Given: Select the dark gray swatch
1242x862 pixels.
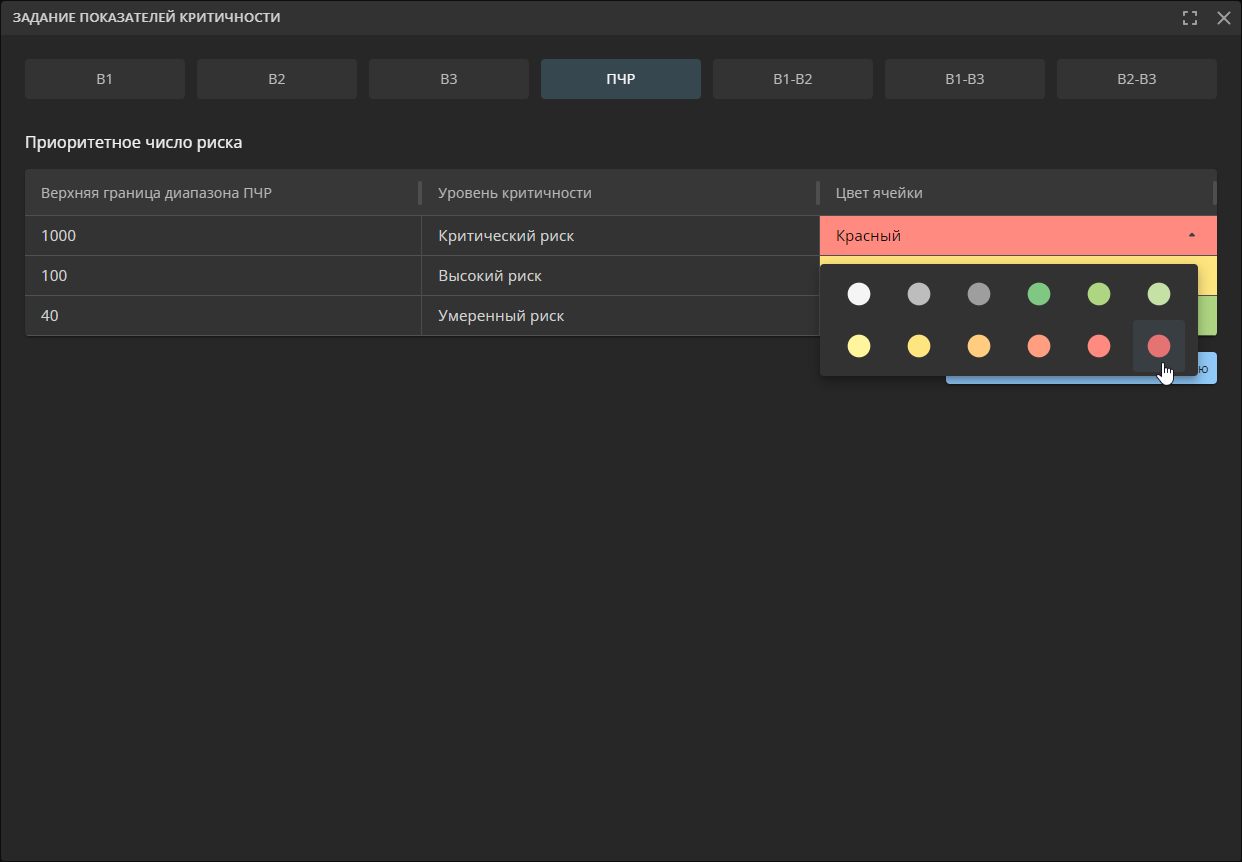Looking at the screenshot, I should point(979,294).
